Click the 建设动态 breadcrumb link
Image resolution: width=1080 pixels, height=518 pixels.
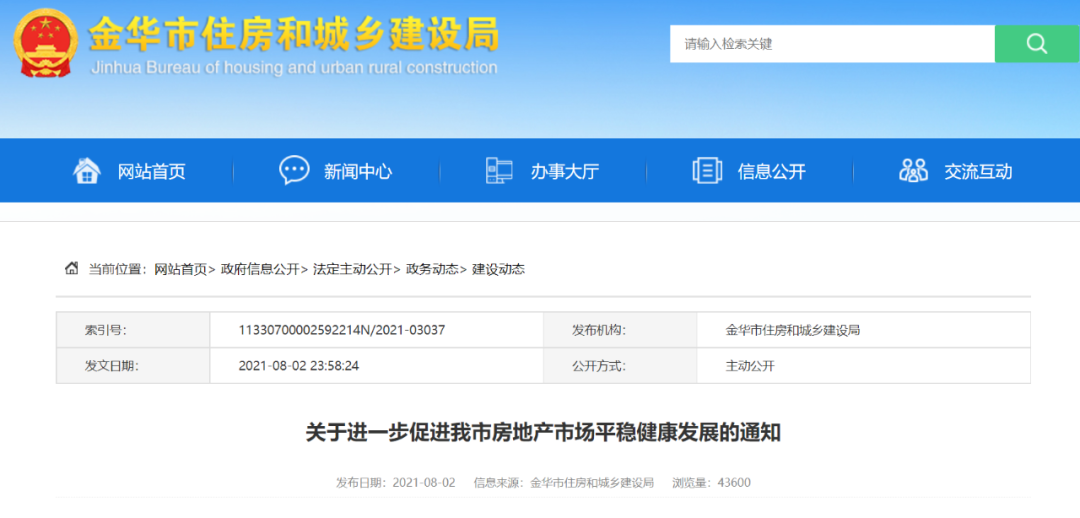[498, 269]
